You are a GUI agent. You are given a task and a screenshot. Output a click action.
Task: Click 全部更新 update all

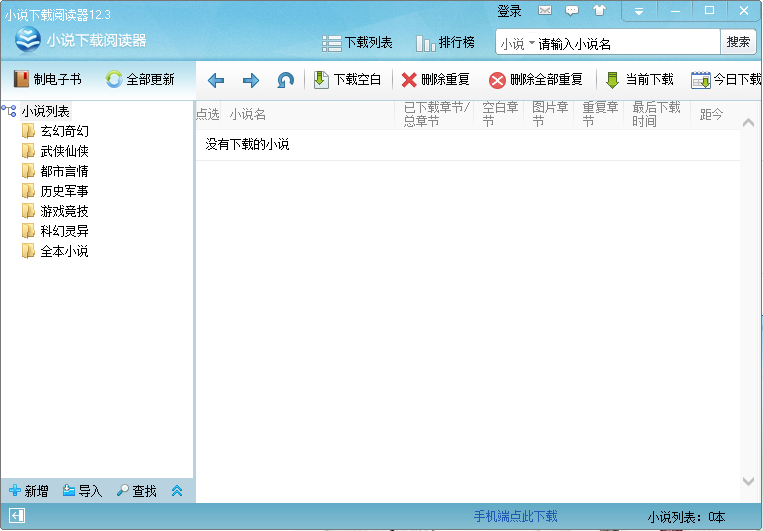tap(140, 79)
